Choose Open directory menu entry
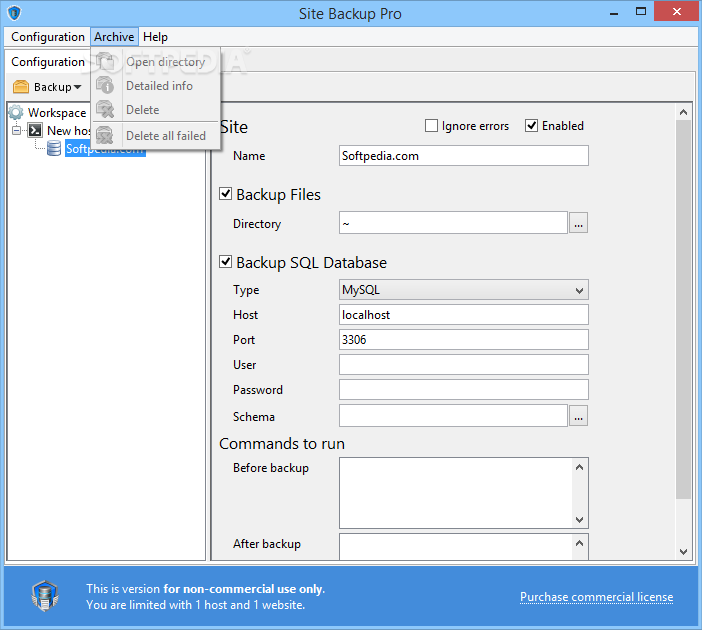Viewport: 702px width, 630px height. [155, 61]
